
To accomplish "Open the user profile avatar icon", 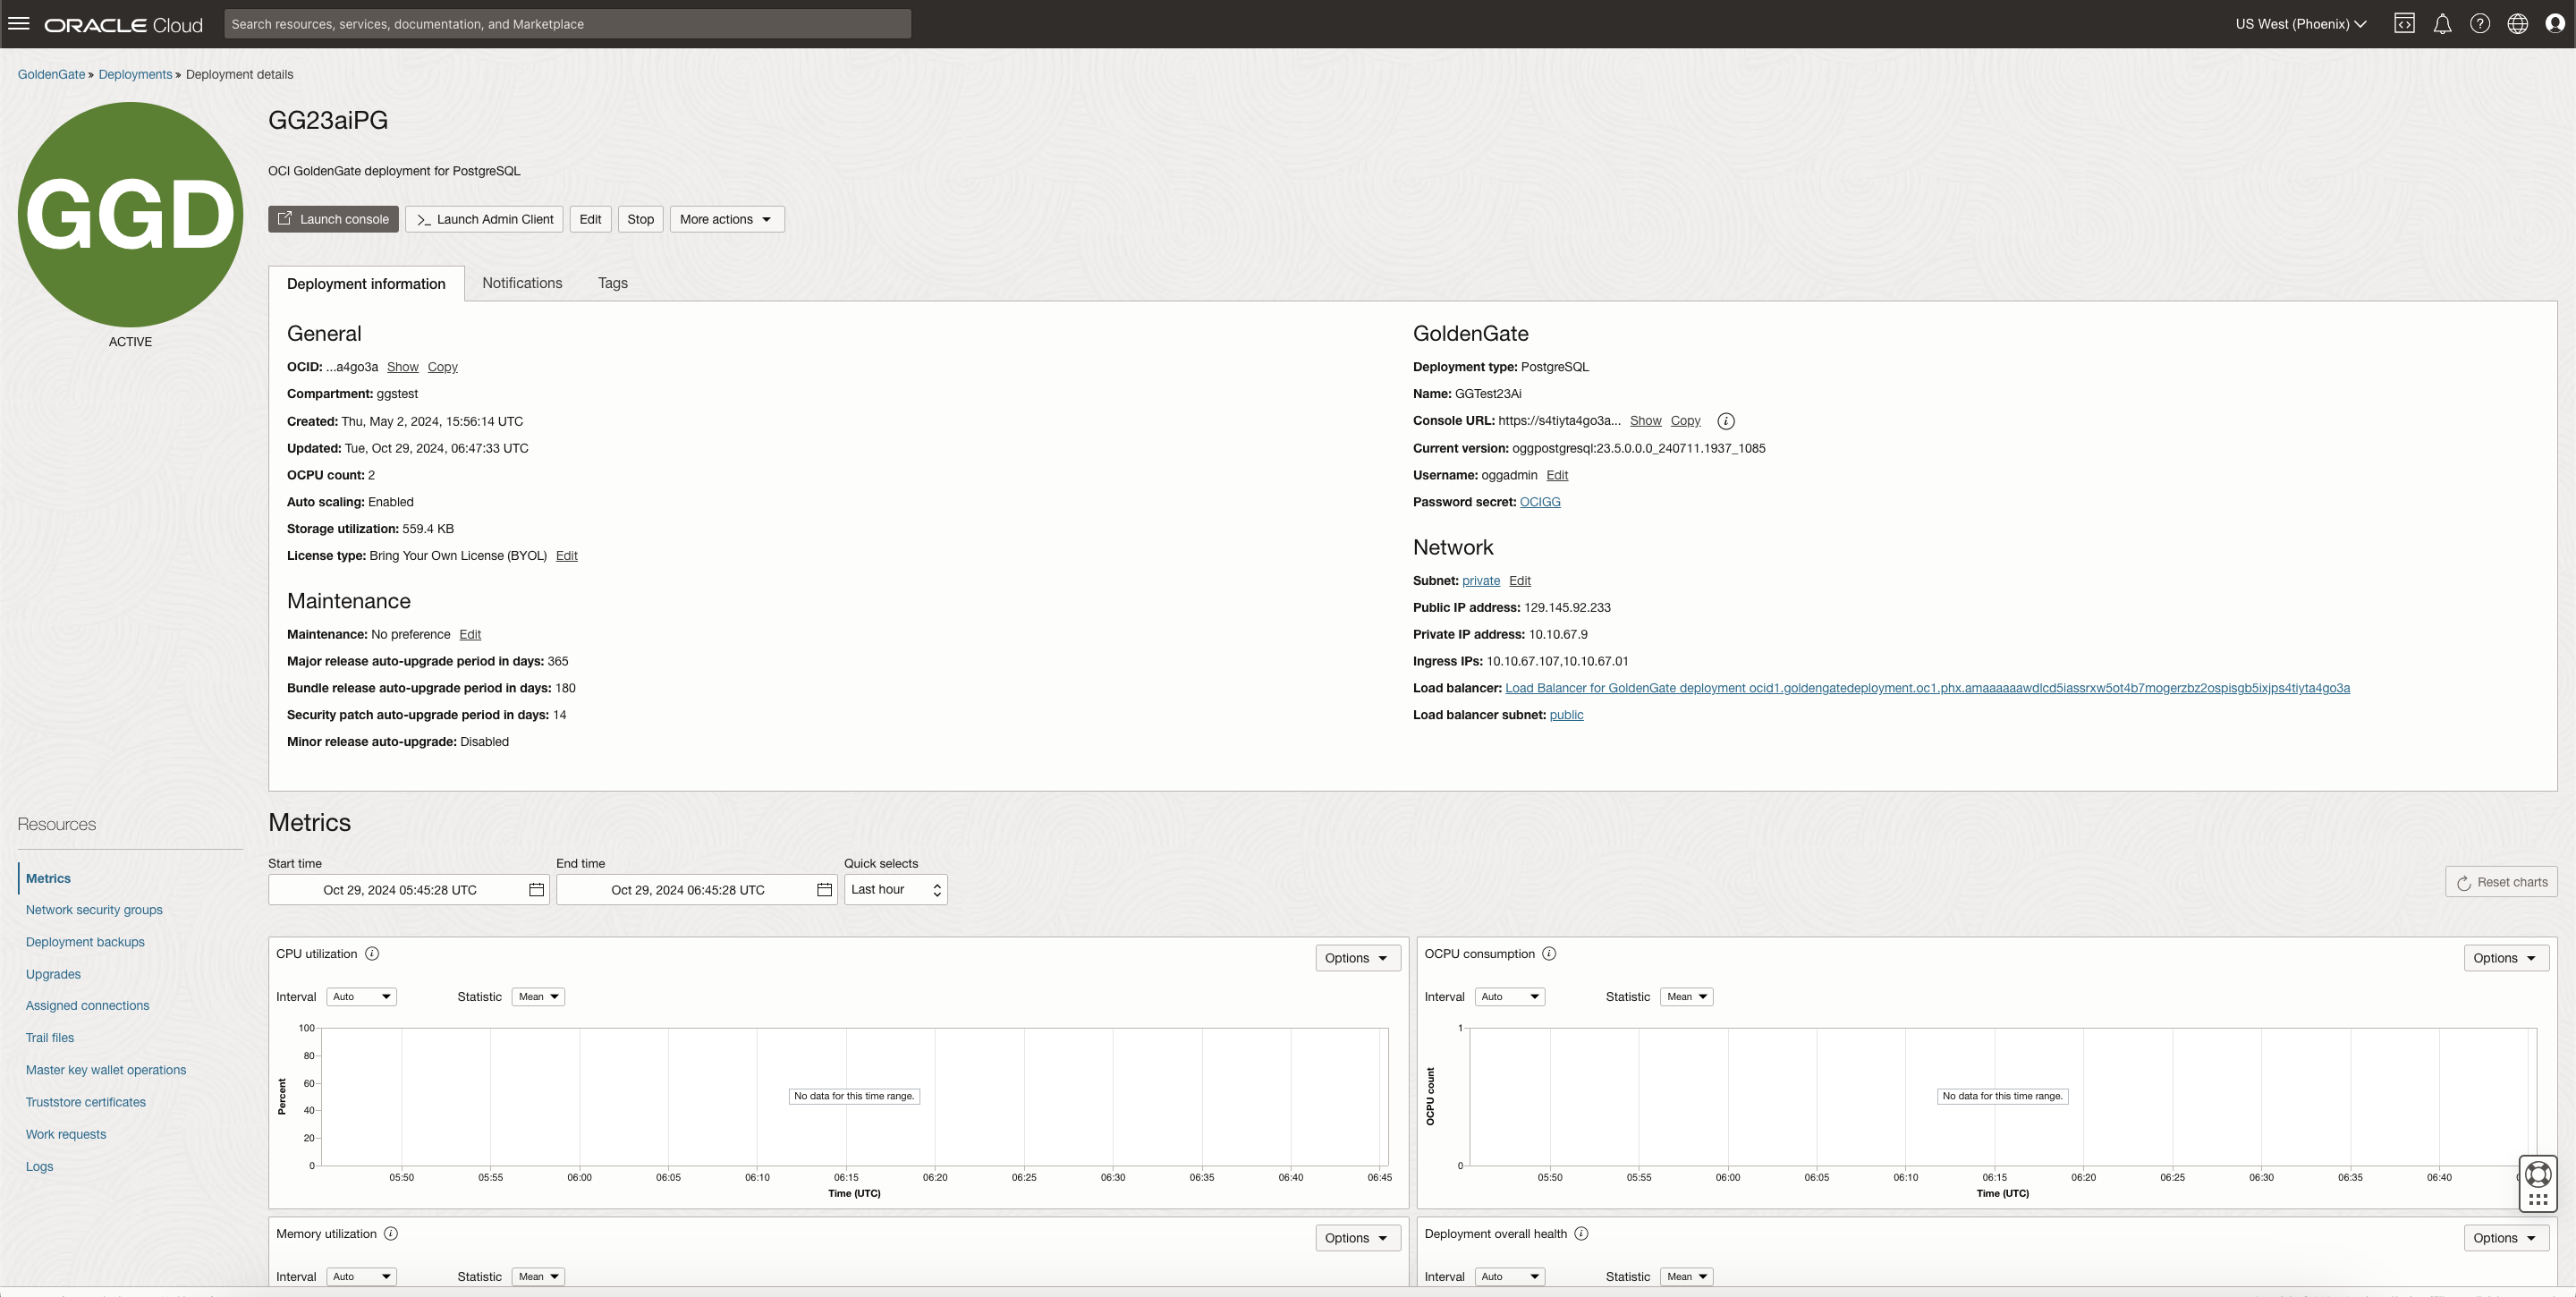I will (2555, 24).
